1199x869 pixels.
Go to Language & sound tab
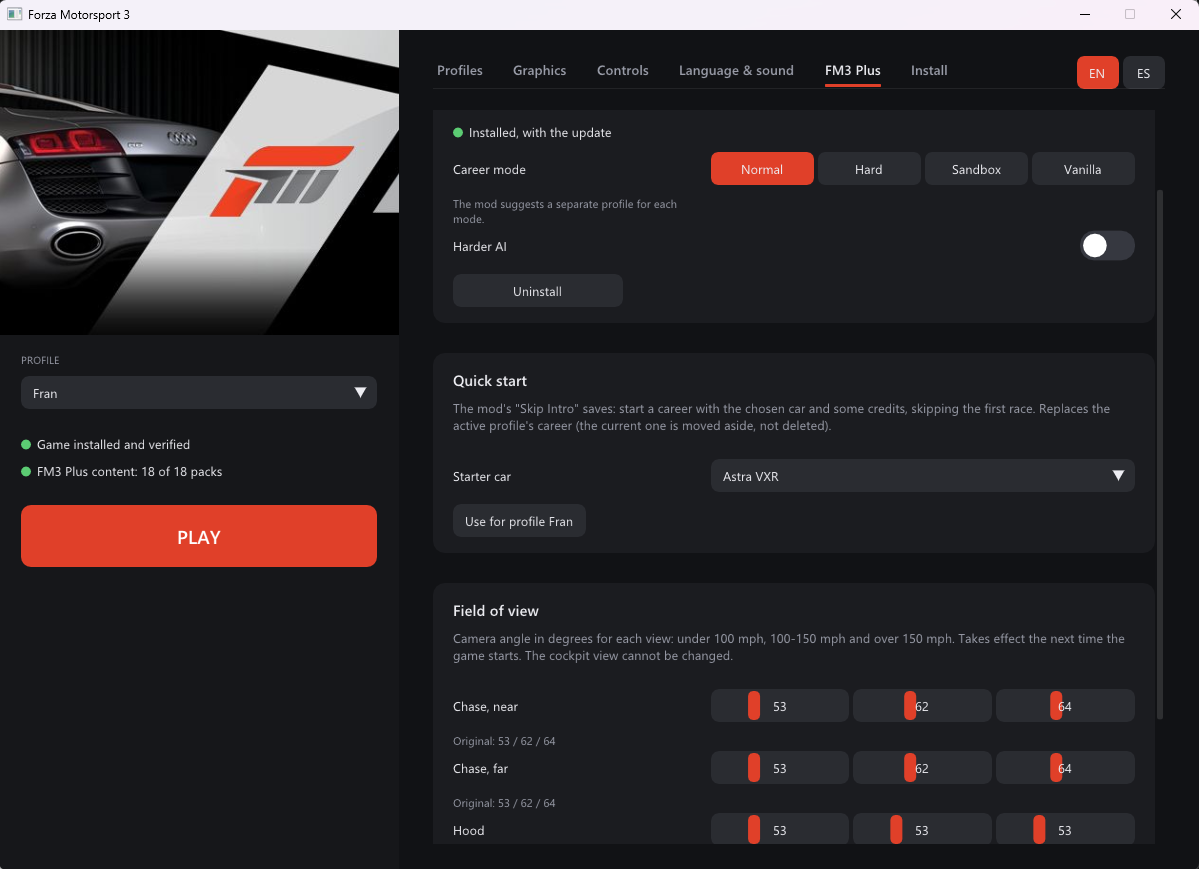(736, 70)
